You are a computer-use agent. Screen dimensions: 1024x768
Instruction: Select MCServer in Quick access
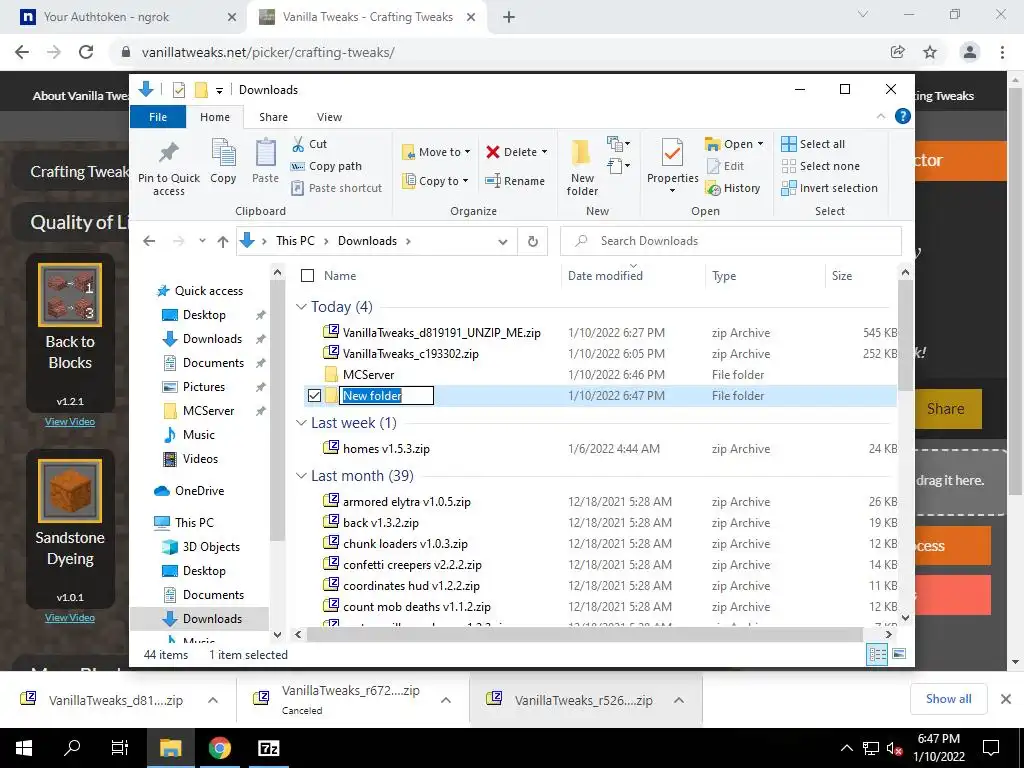[x=208, y=411]
